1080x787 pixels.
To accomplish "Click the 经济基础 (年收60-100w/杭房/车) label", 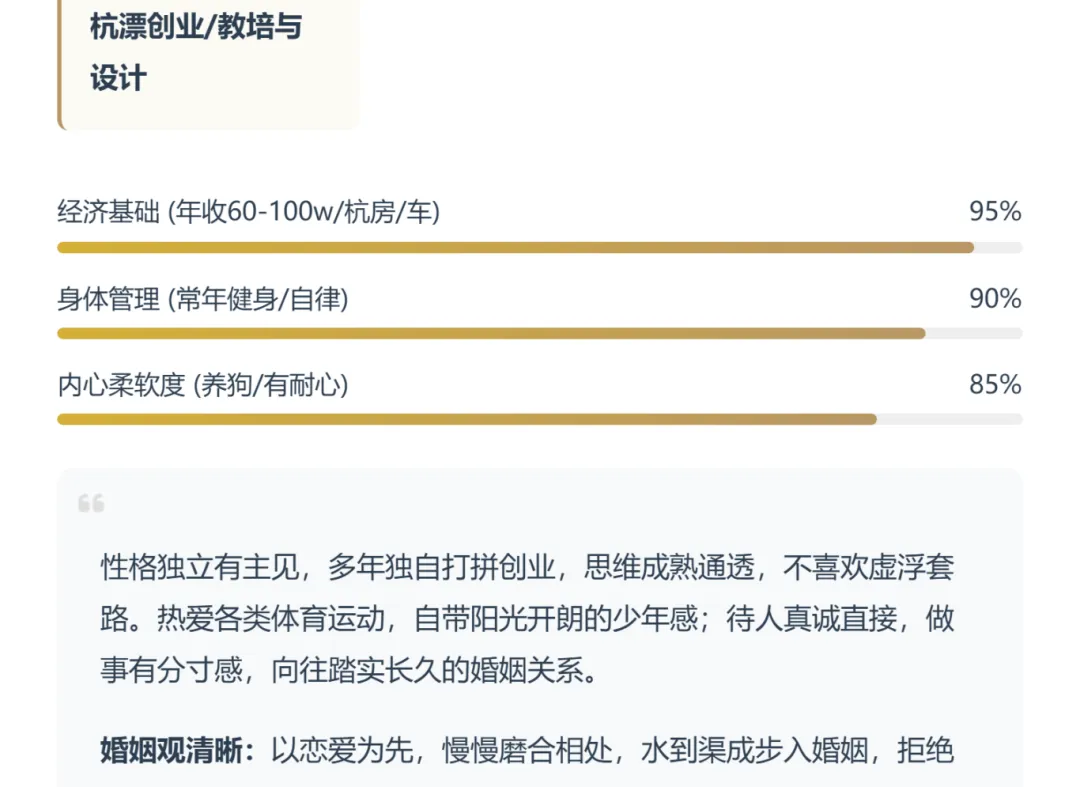I will (x=249, y=212).
